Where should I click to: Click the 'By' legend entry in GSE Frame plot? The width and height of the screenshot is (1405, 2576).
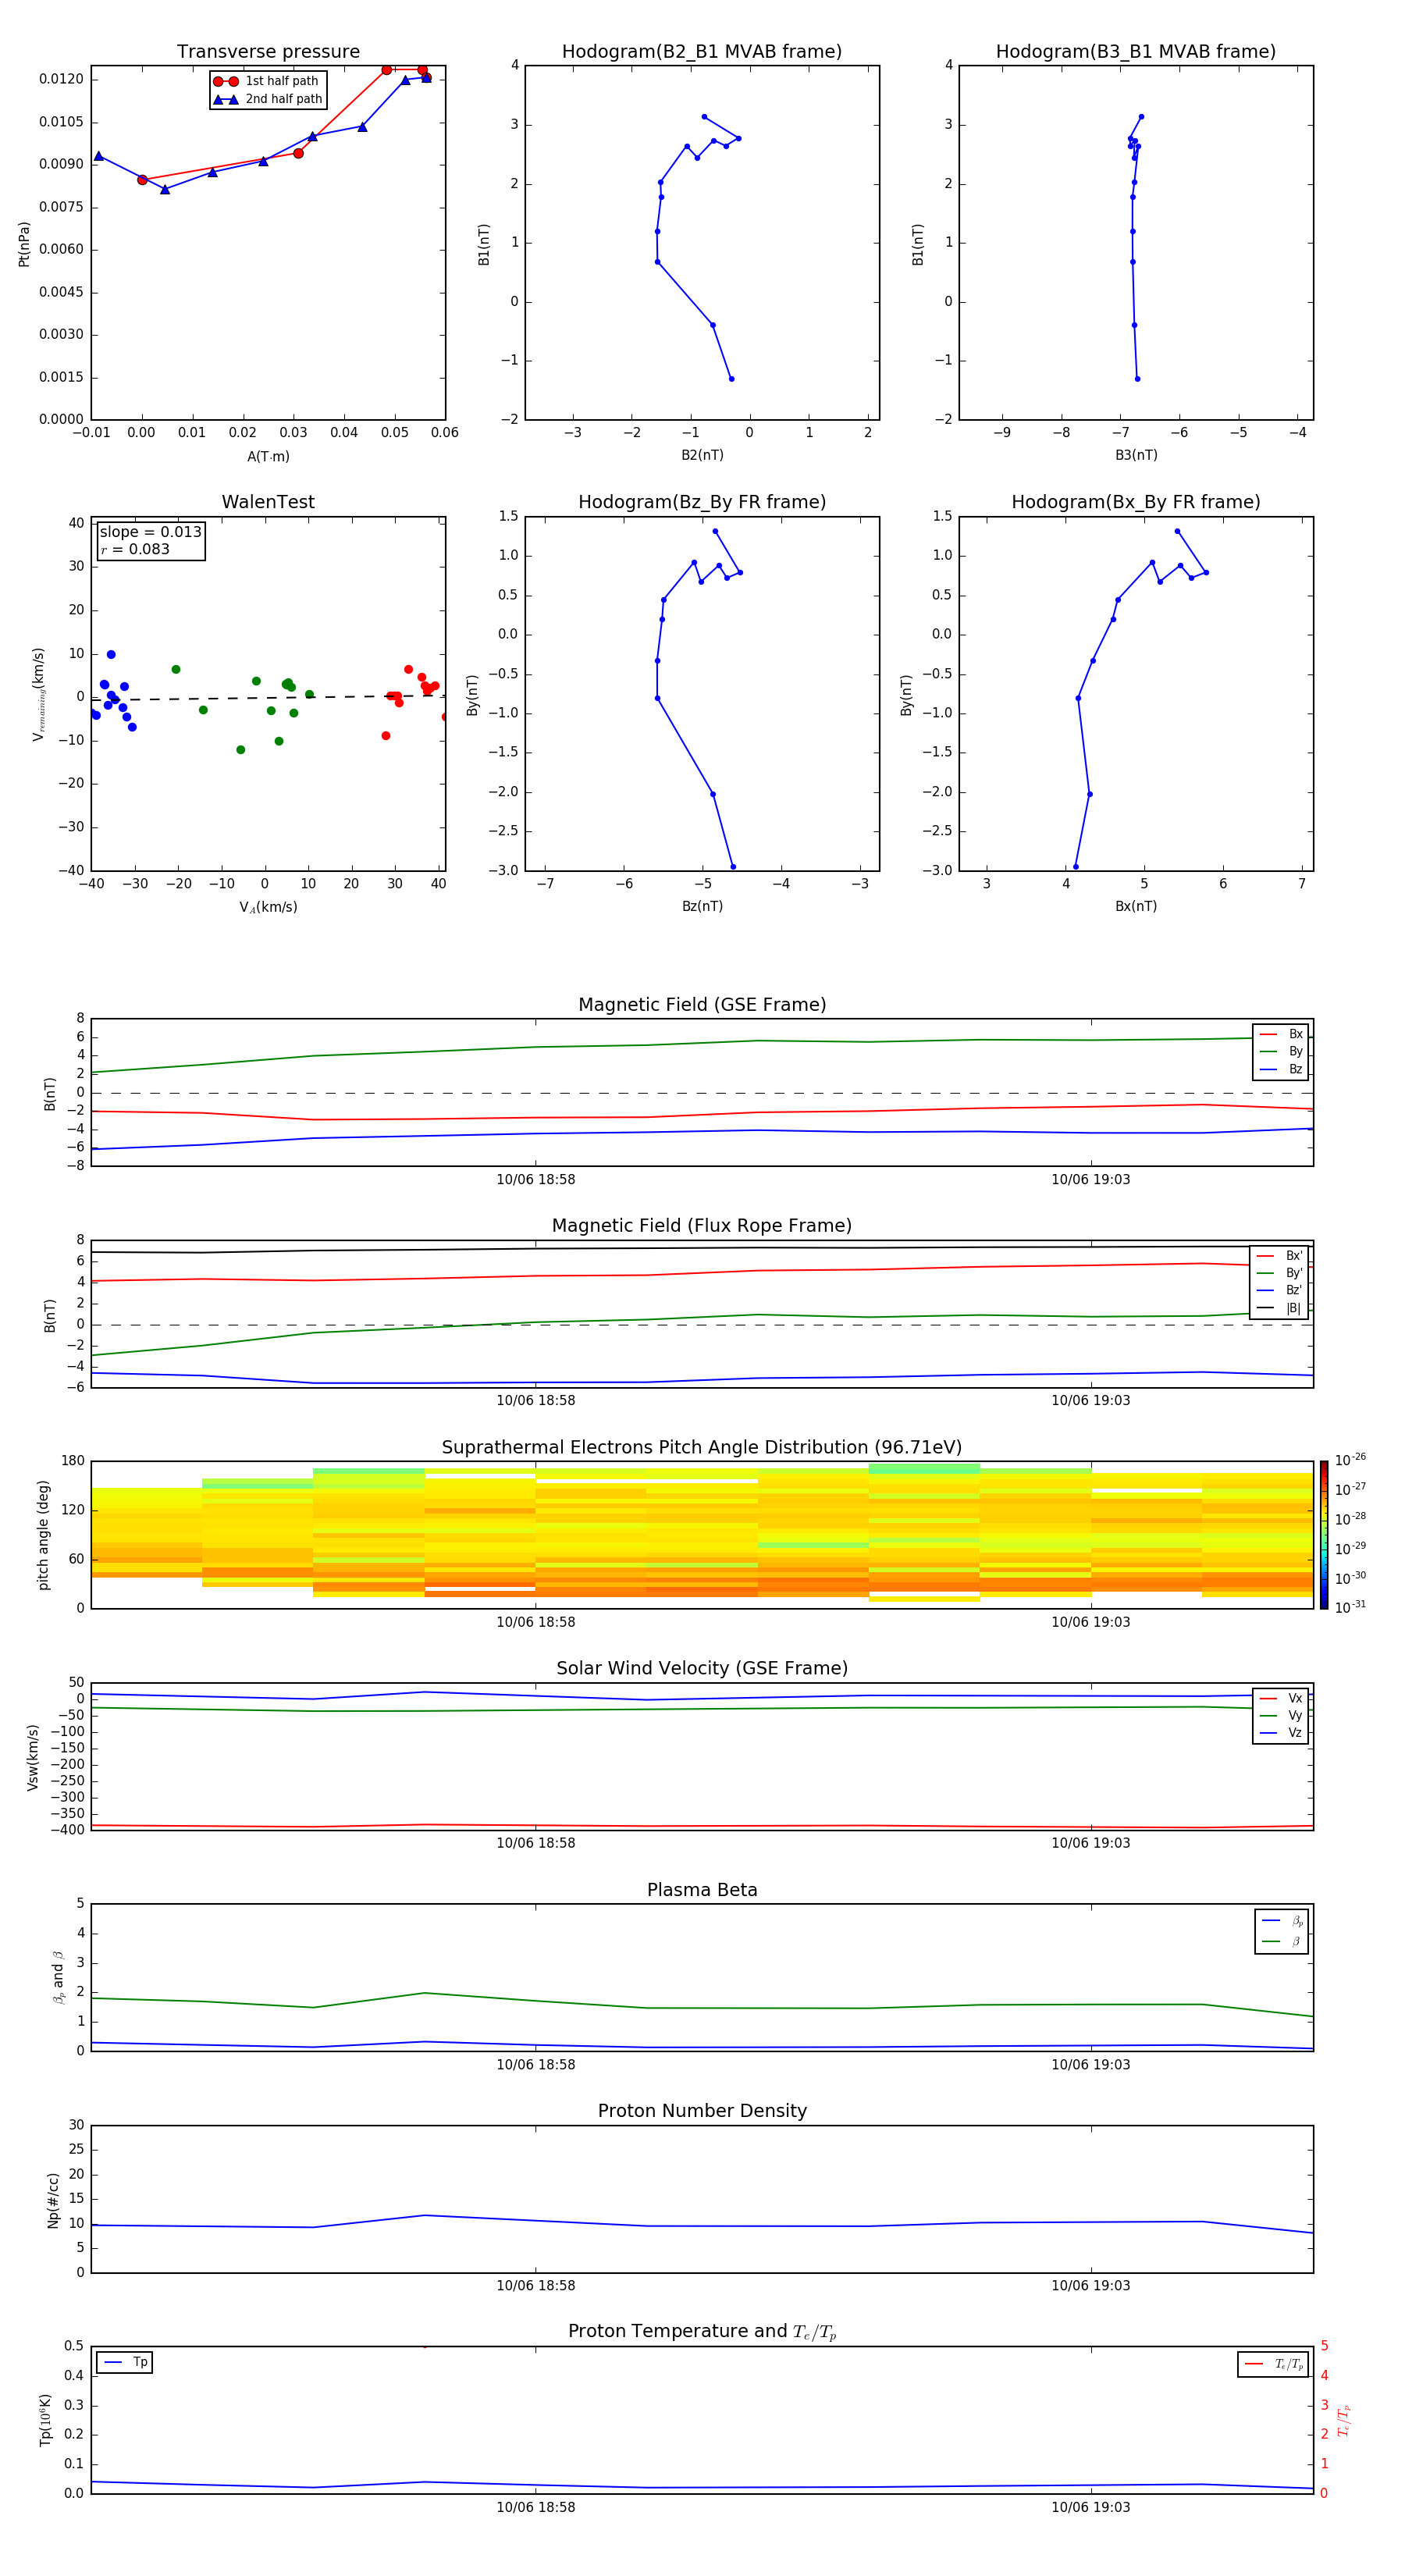[1281, 1052]
